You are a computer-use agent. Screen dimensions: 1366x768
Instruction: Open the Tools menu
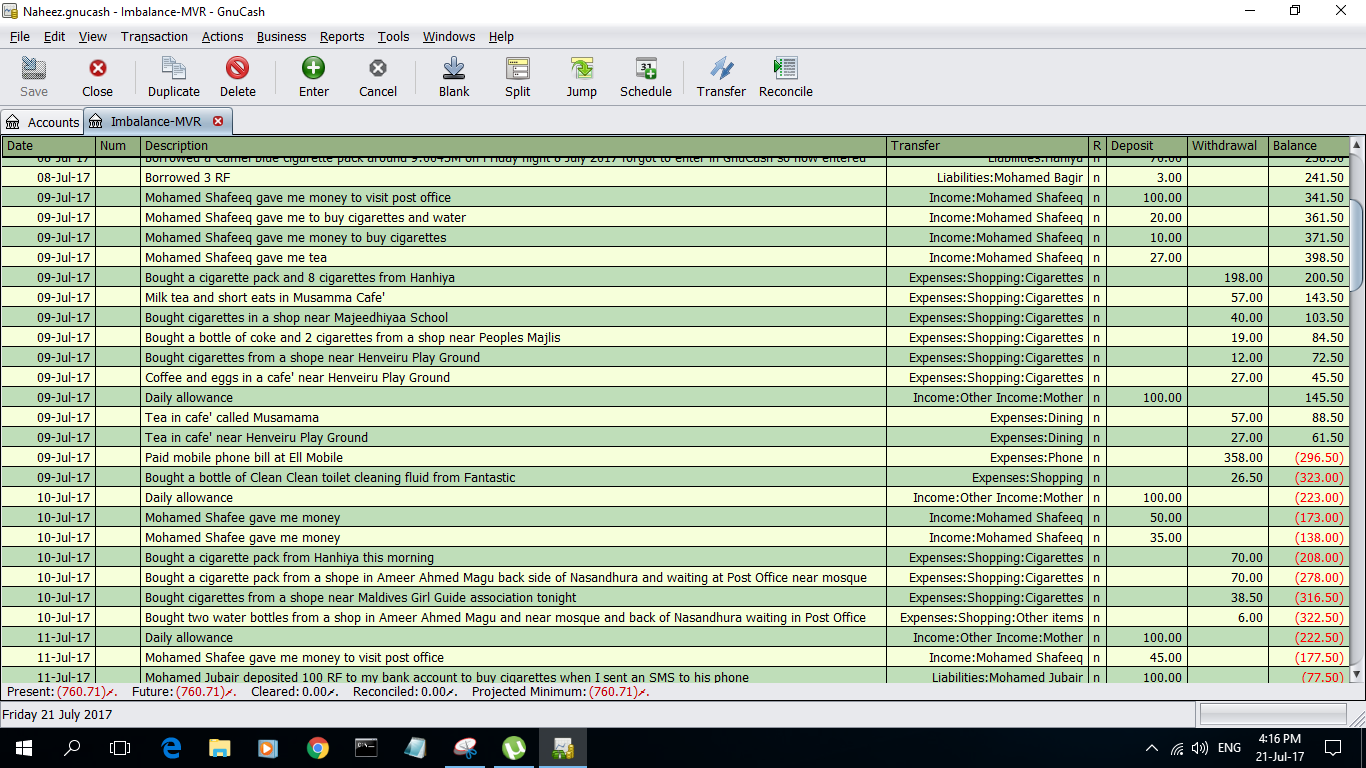[393, 36]
